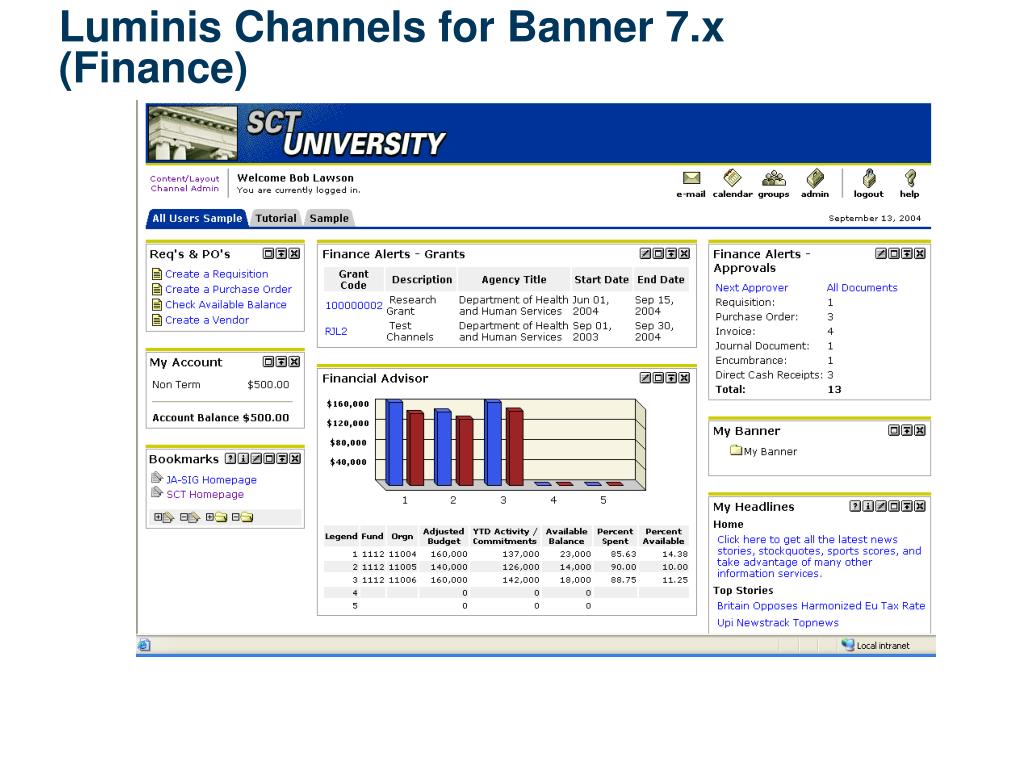Detach the My Account channel
Viewport: 1024px width, 768px height.
click(268, 361)
